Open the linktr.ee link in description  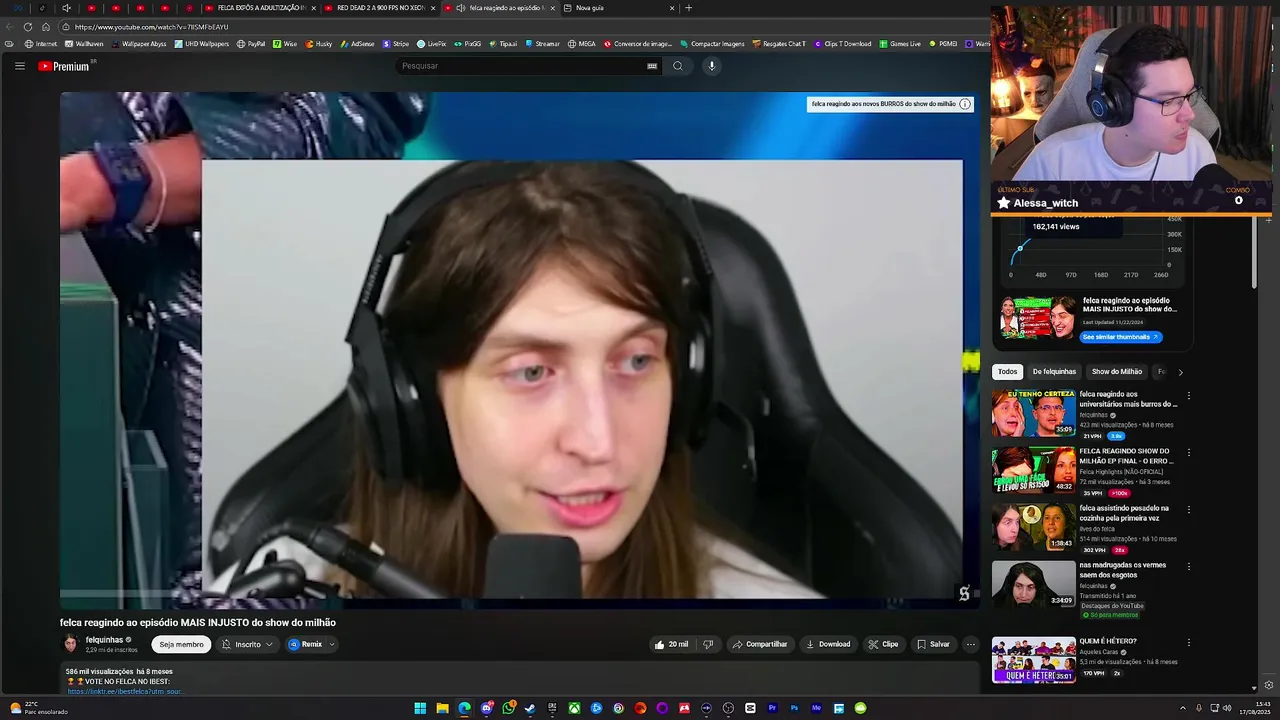point(125,691)
